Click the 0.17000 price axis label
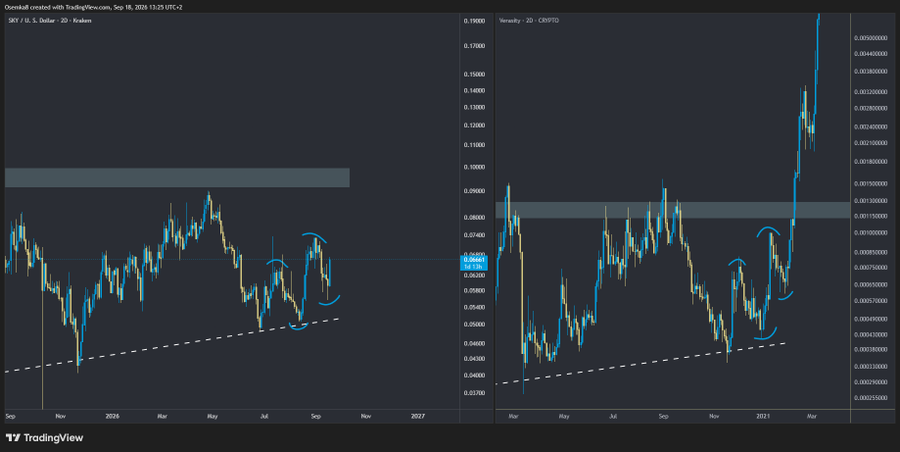 coord(474,46)
